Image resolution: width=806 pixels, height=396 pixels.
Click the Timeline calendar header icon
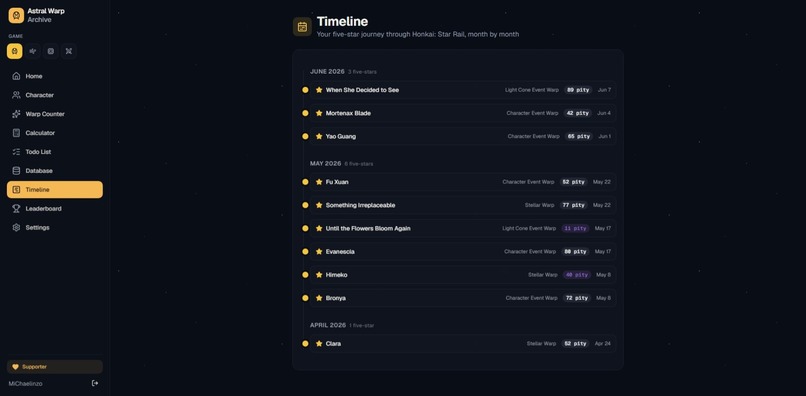[x=302, y=27]
